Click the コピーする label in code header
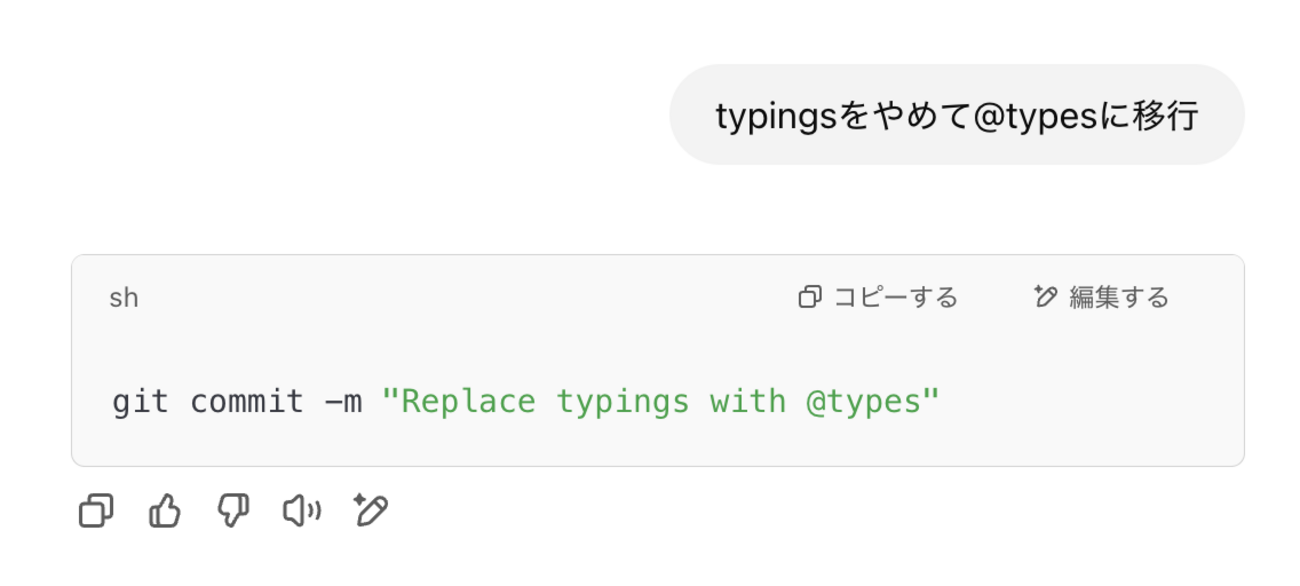The image size is (1300, 586). coord(895,297)
